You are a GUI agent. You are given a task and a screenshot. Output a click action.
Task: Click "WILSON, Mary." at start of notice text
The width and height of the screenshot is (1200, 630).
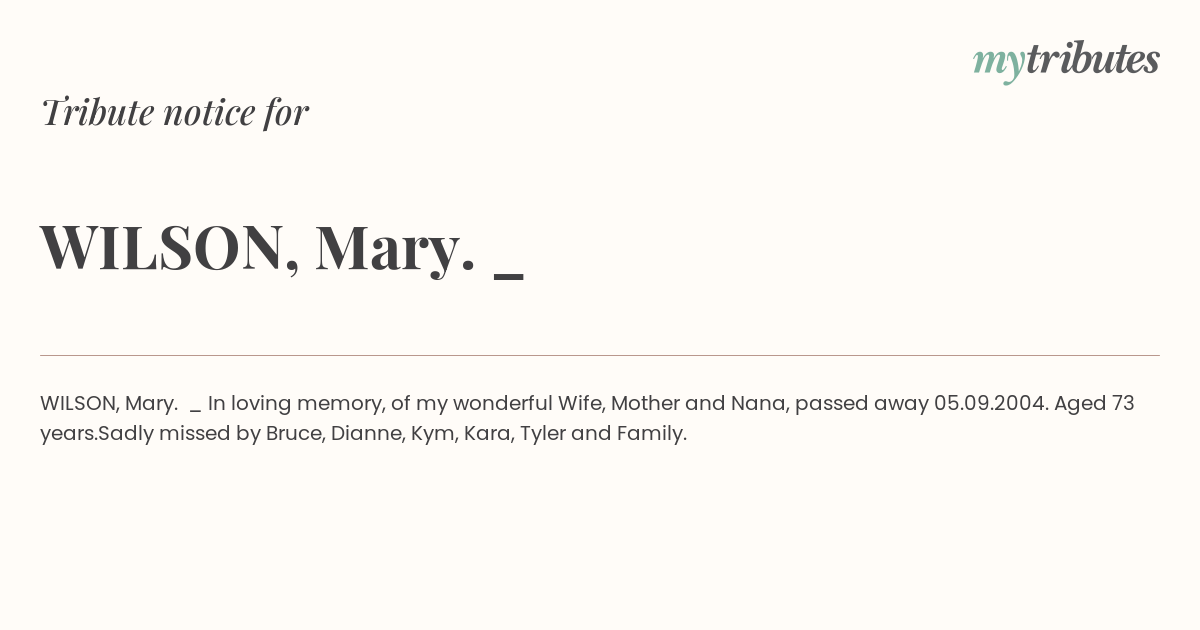point(109,404)
